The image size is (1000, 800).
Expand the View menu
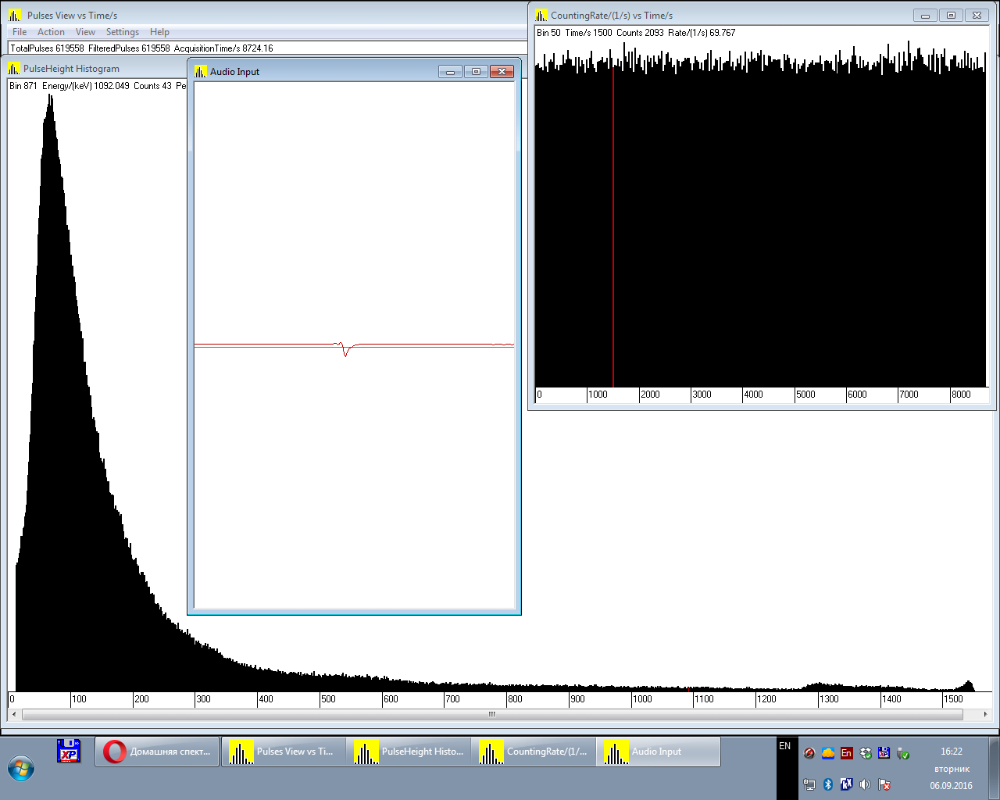pyautogui.click(x=85, y=32)
